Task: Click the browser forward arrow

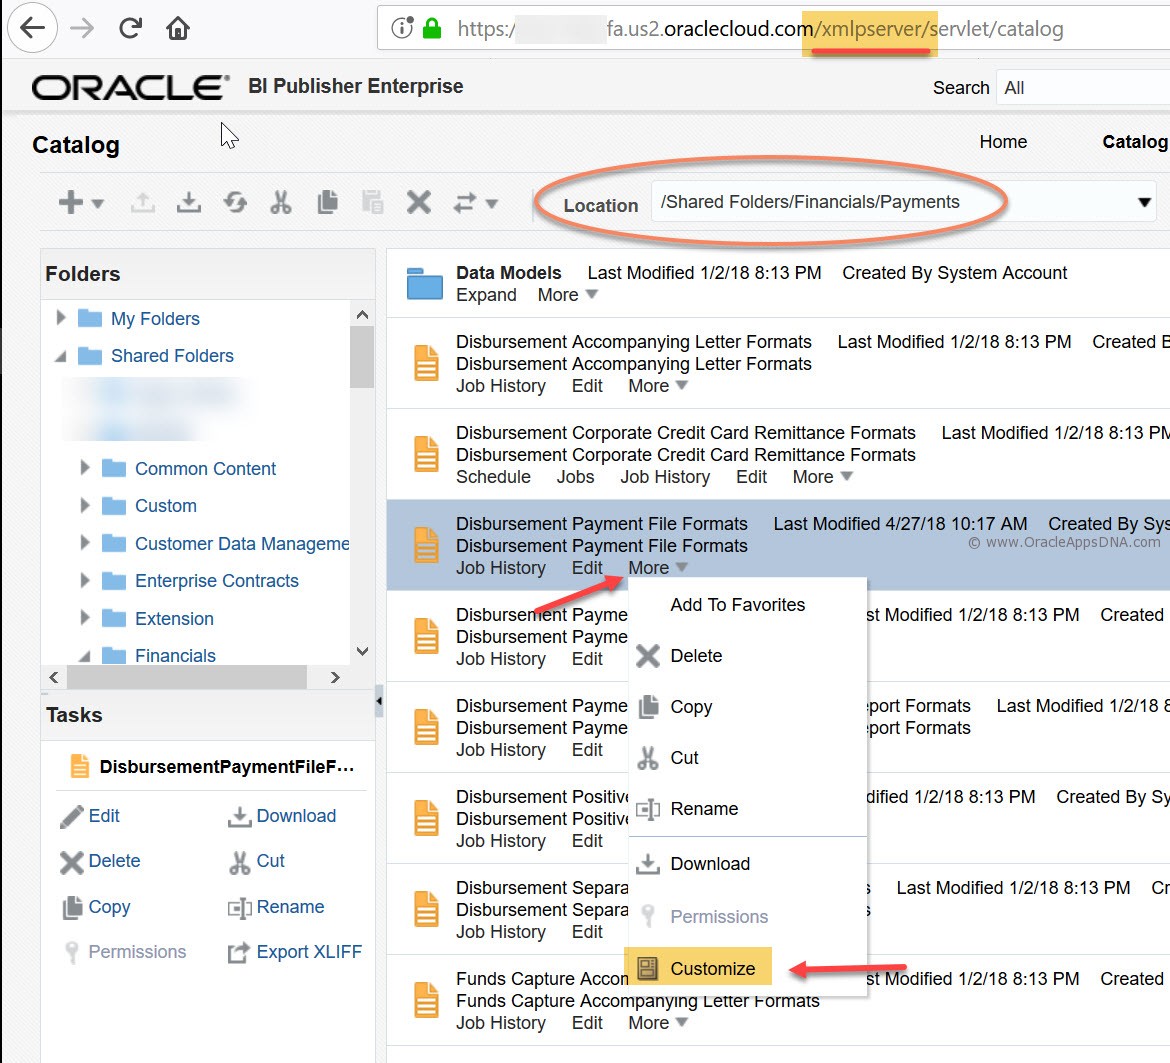Action: pos(82,28)
